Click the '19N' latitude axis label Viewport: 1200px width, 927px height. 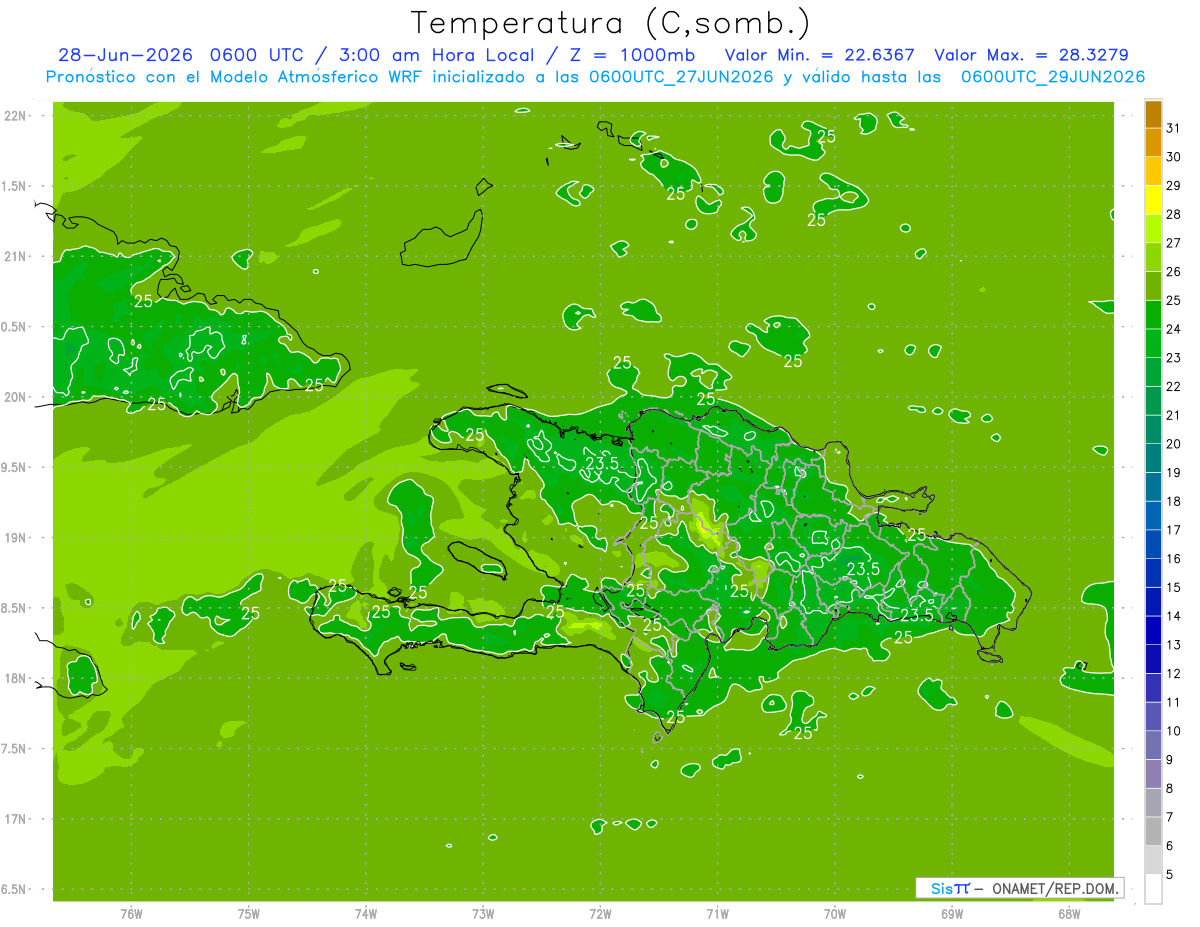click(16, 538)
